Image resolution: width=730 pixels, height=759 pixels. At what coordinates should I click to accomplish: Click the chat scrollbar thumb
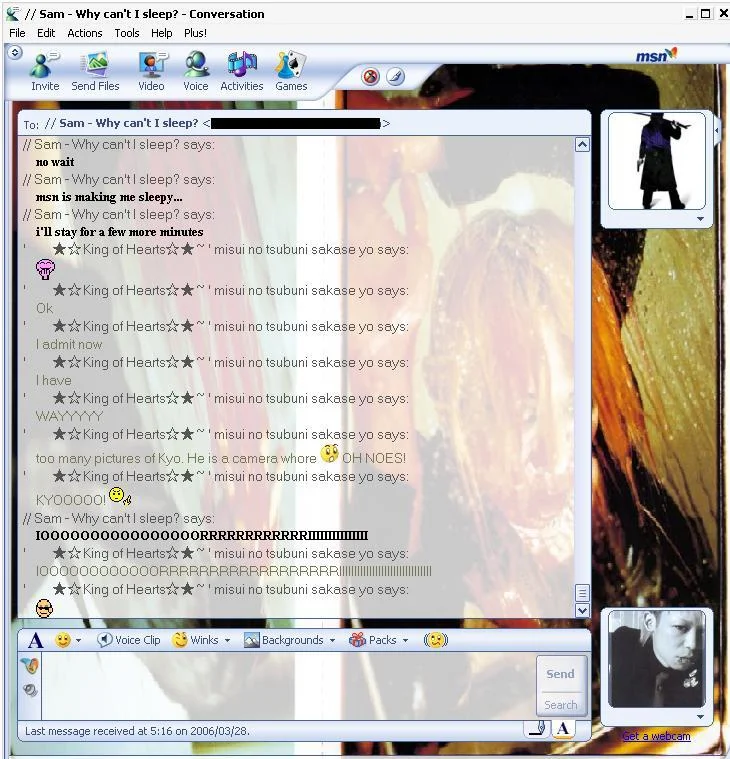582,592
